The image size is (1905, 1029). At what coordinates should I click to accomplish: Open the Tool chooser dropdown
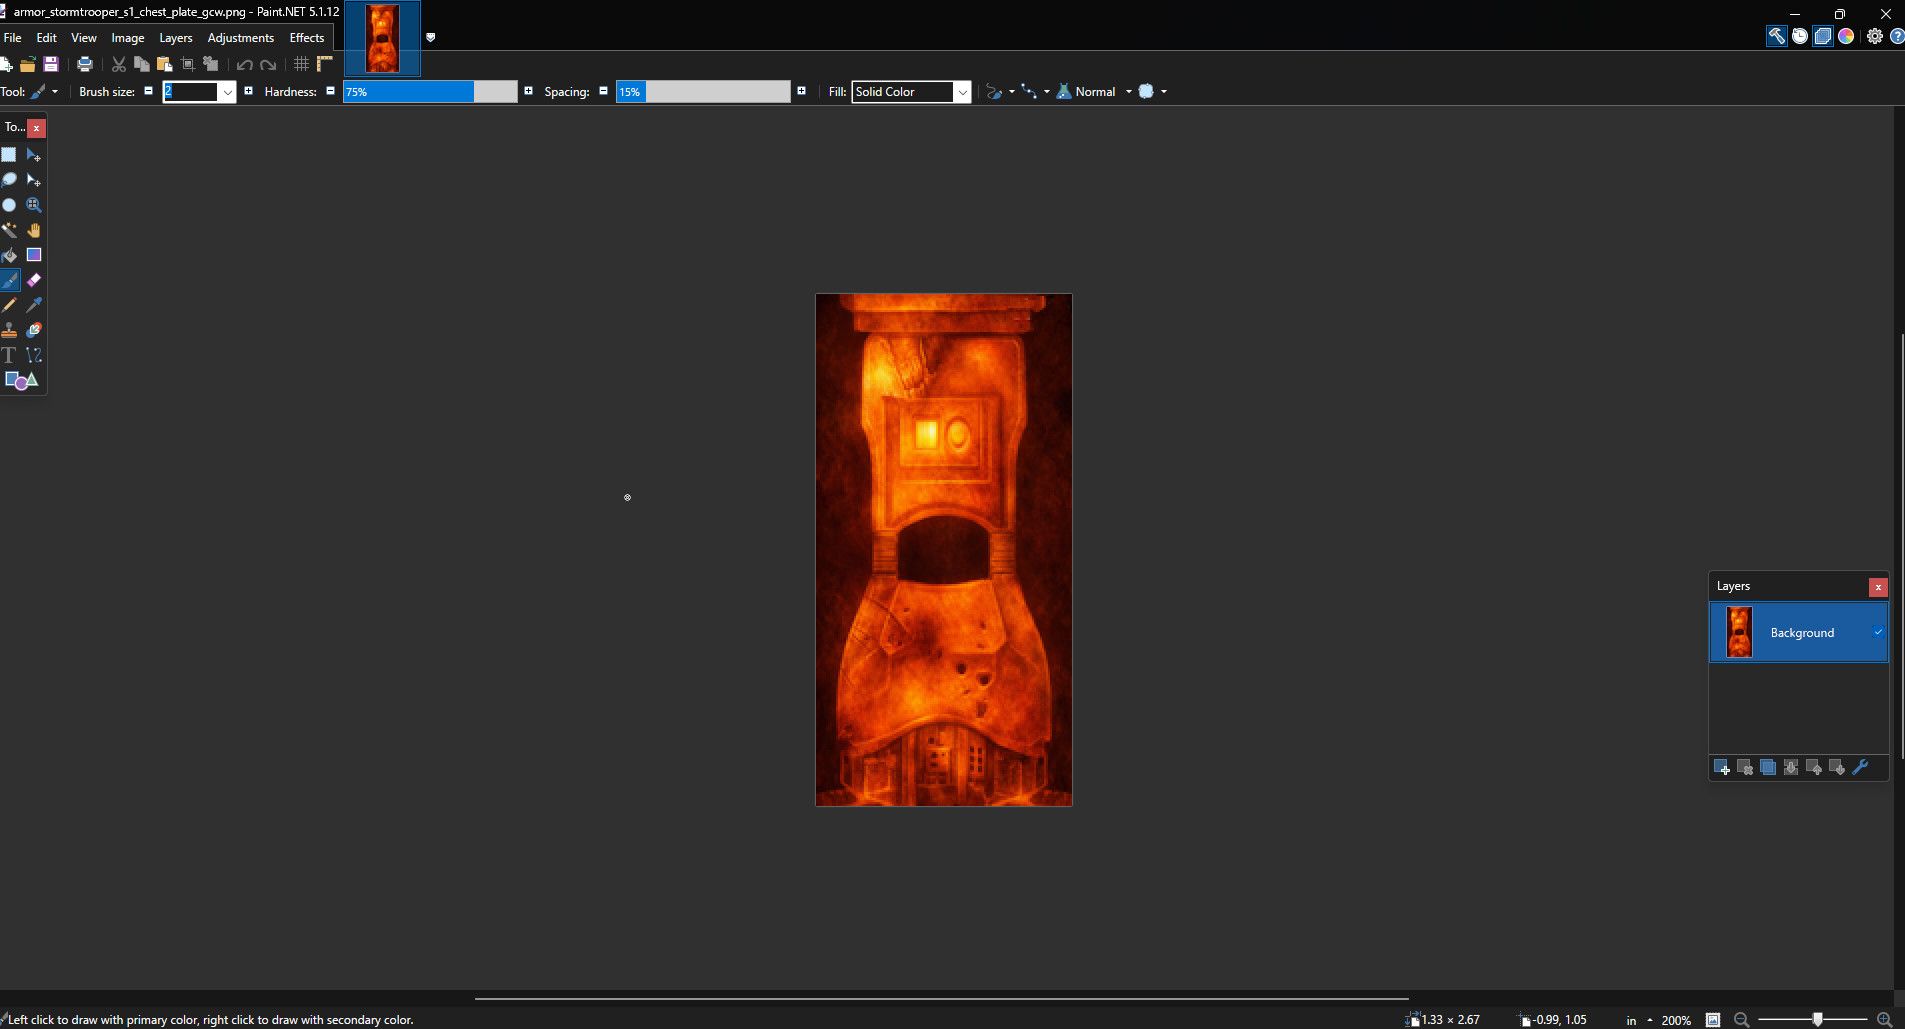pos(45,91)
